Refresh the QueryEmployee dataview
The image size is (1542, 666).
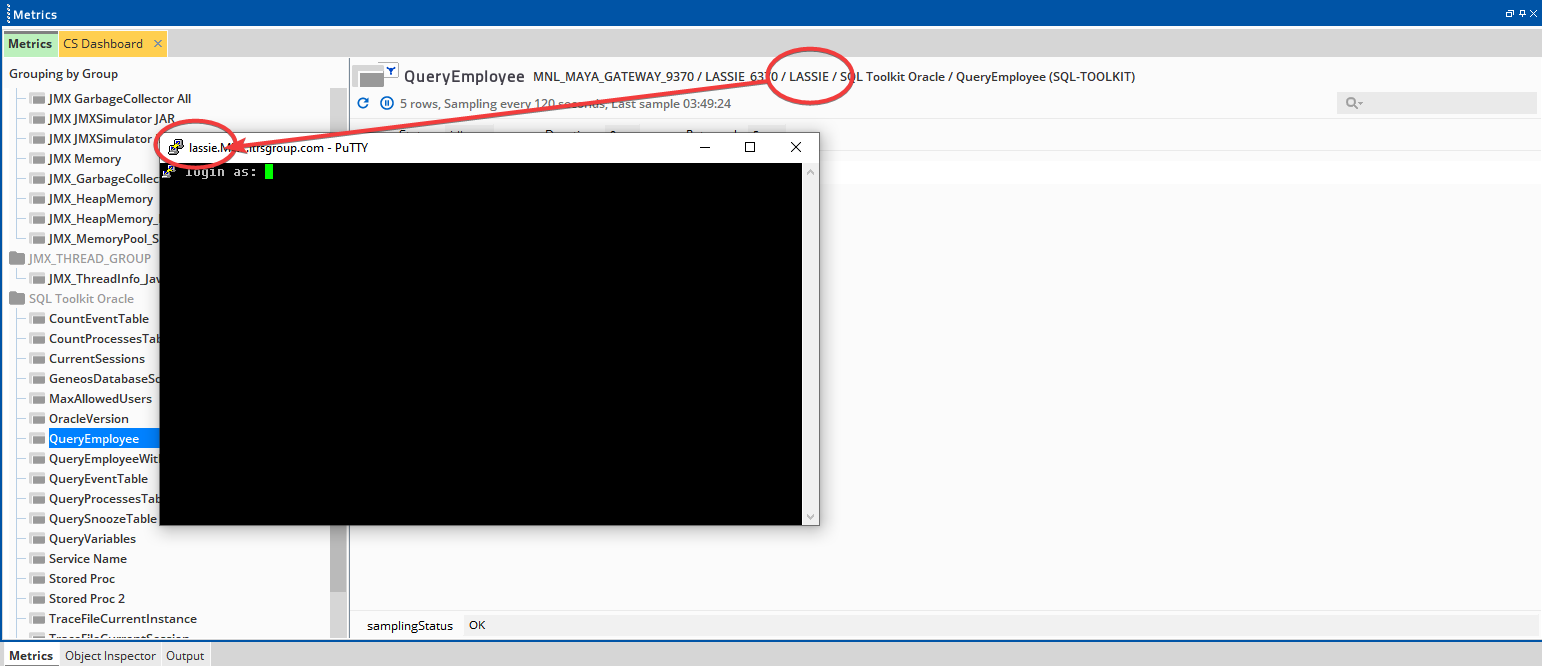(362, 102)
